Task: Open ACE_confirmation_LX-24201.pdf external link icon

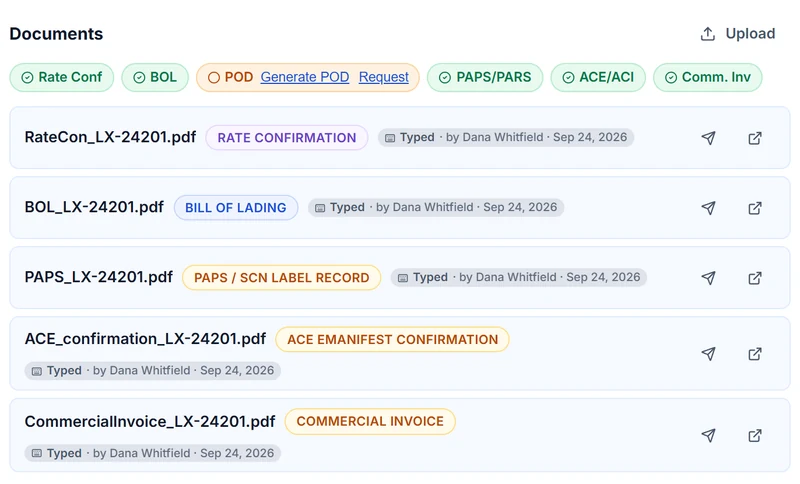Action: point(755,353)
